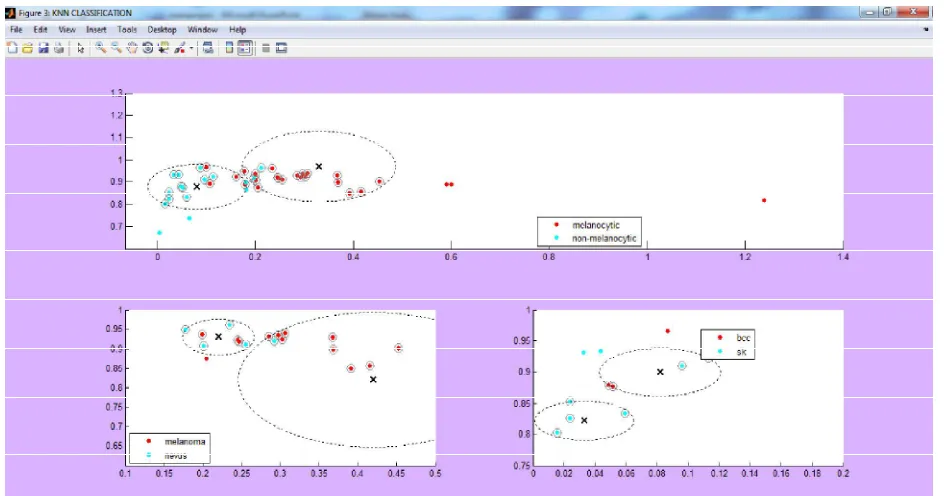This screenshot has width=944, height=496.
Task: Select the Pan hand tool
Action: pos(132,48)
